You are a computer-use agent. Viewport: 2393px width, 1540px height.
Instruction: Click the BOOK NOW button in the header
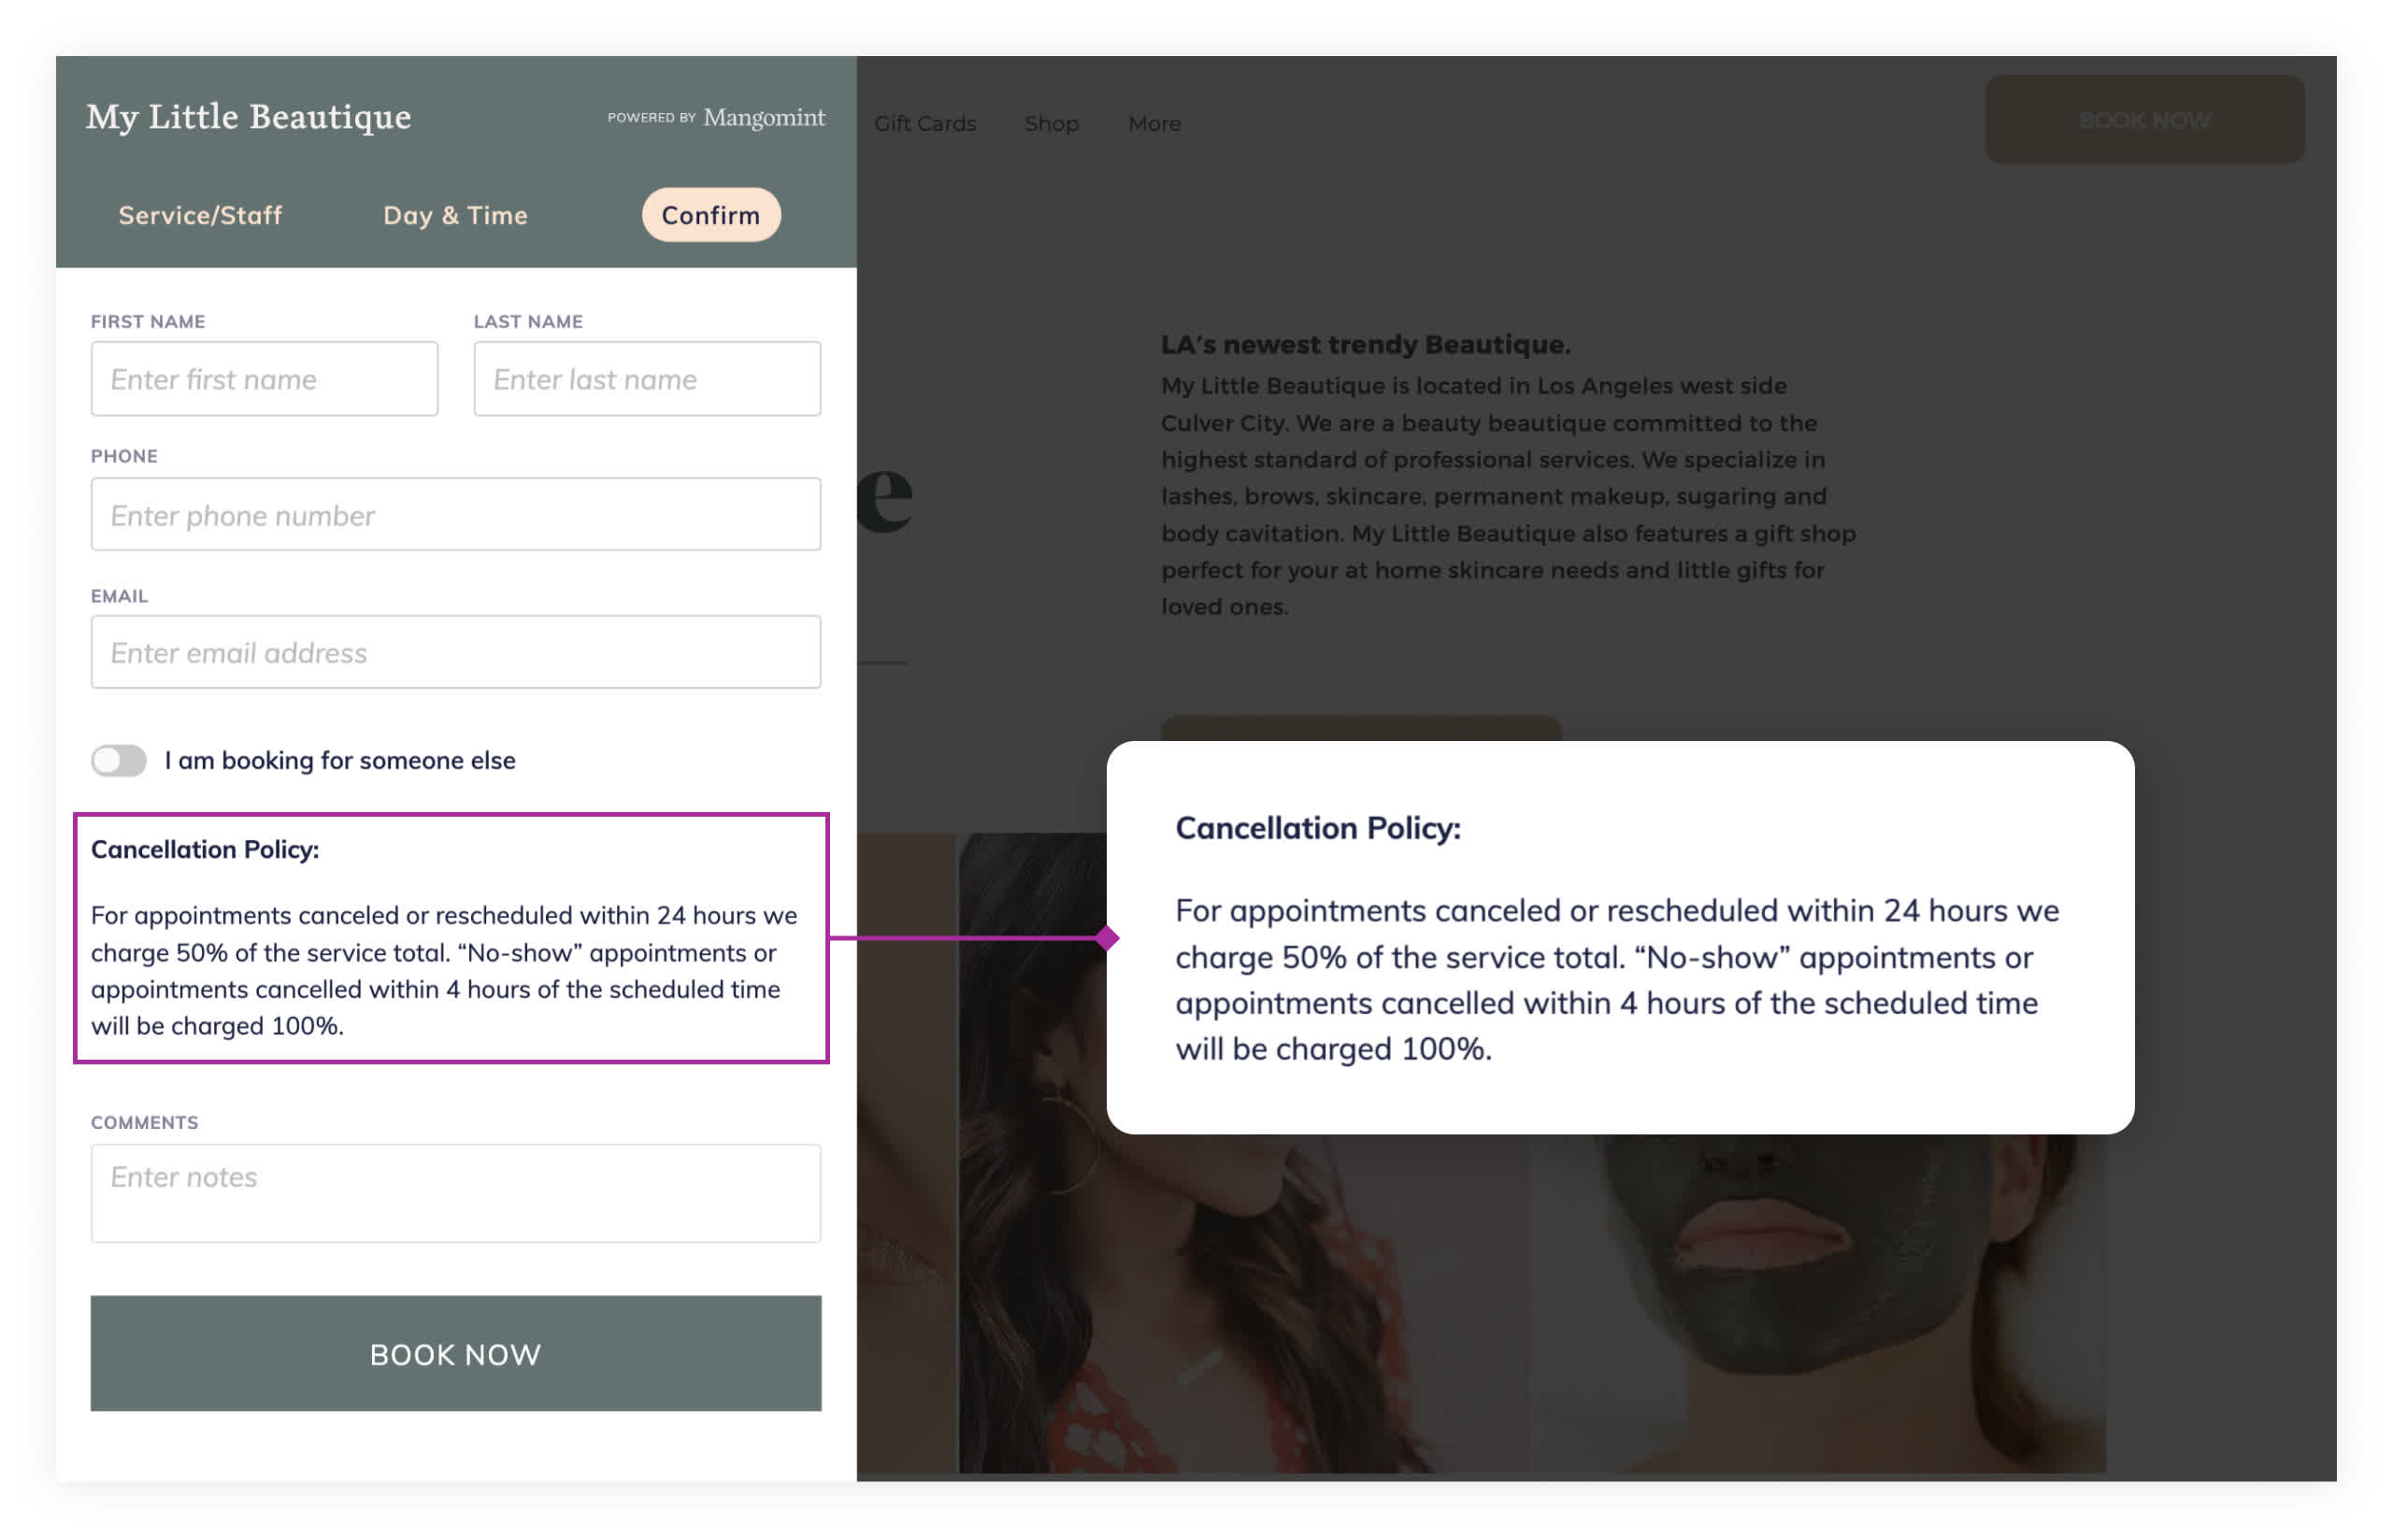coord(2145,119)
